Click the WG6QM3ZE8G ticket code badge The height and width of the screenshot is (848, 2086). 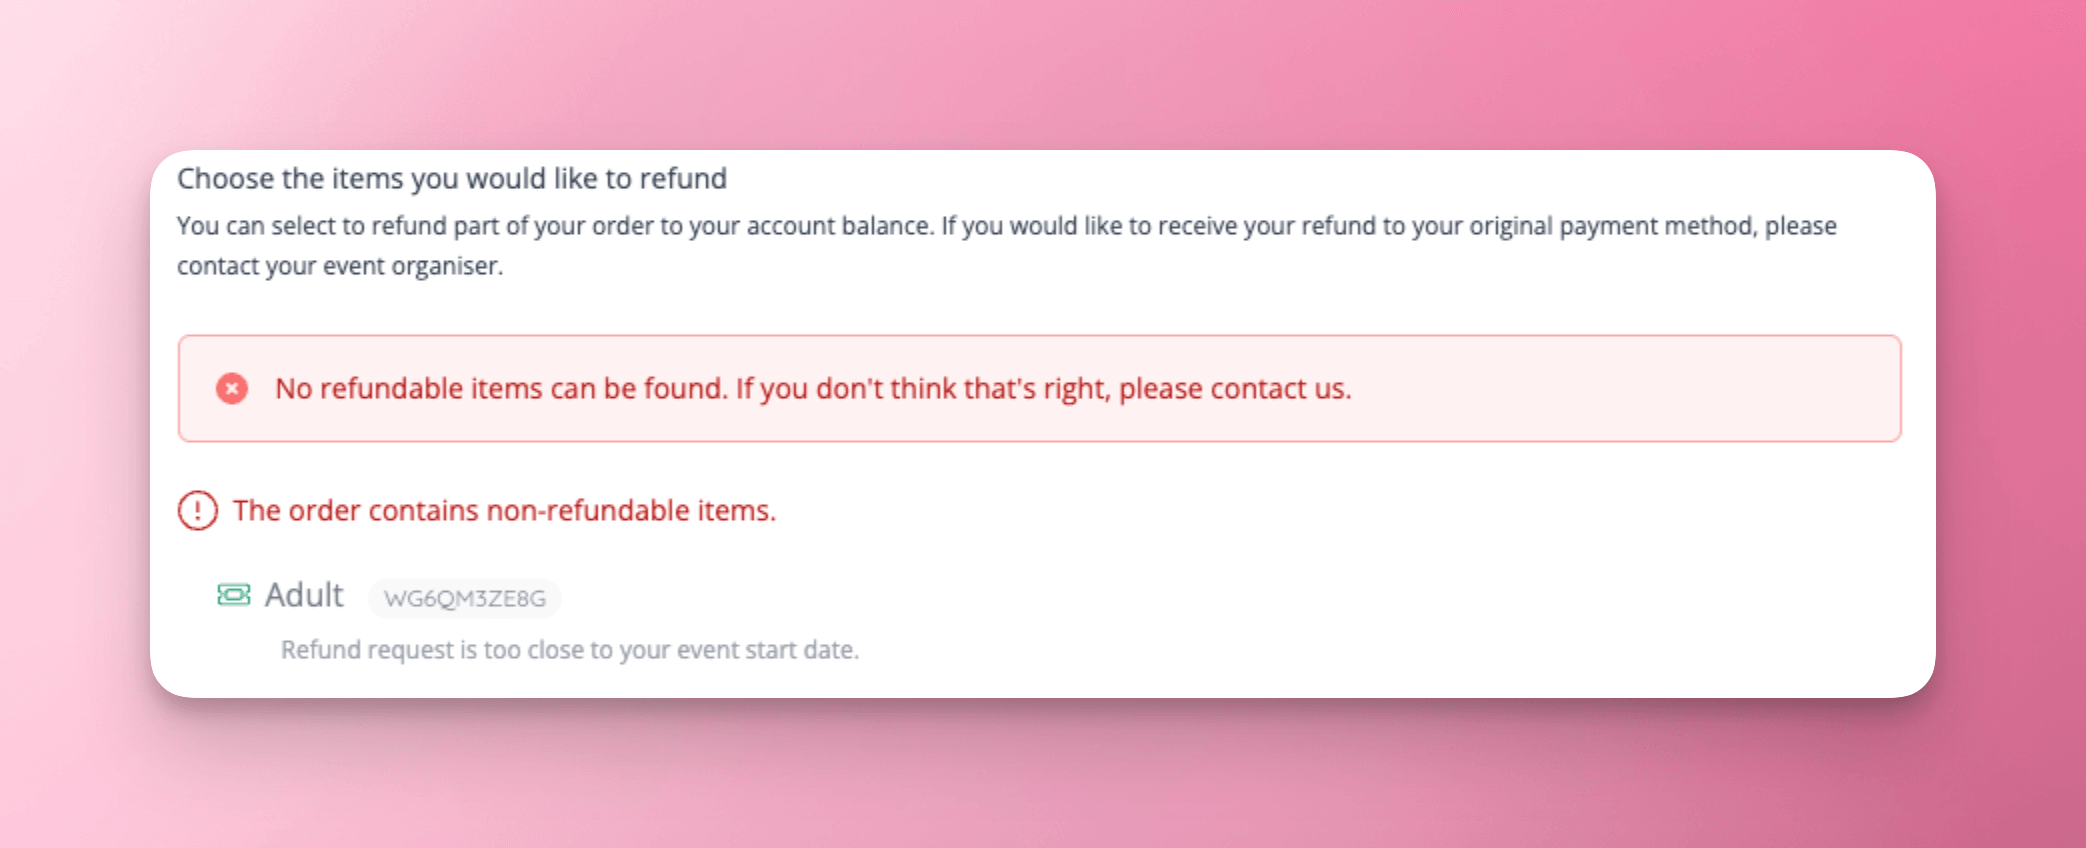click(x=465, y=598)
